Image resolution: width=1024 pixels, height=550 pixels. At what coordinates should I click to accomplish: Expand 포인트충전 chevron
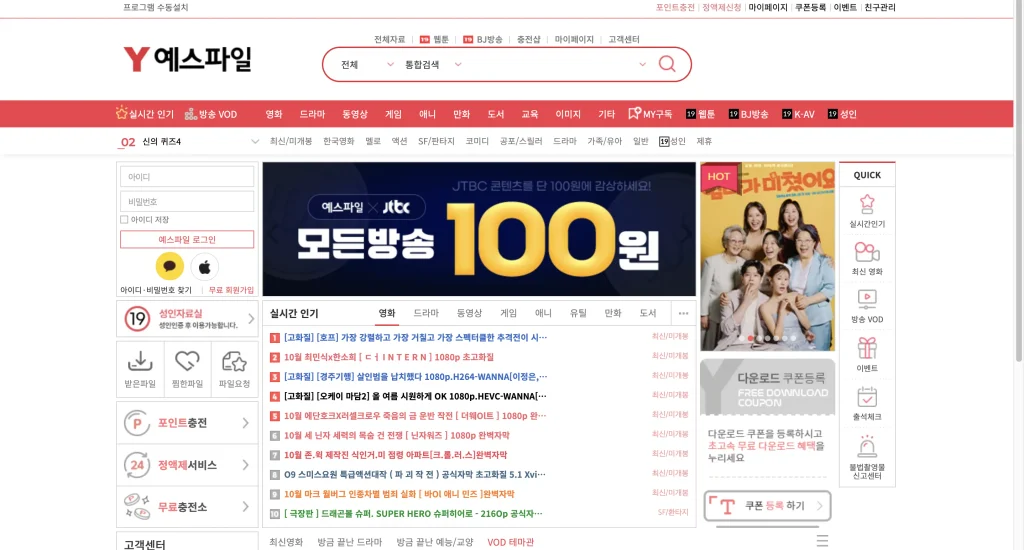pyautogui.click(x=246, y=423)
